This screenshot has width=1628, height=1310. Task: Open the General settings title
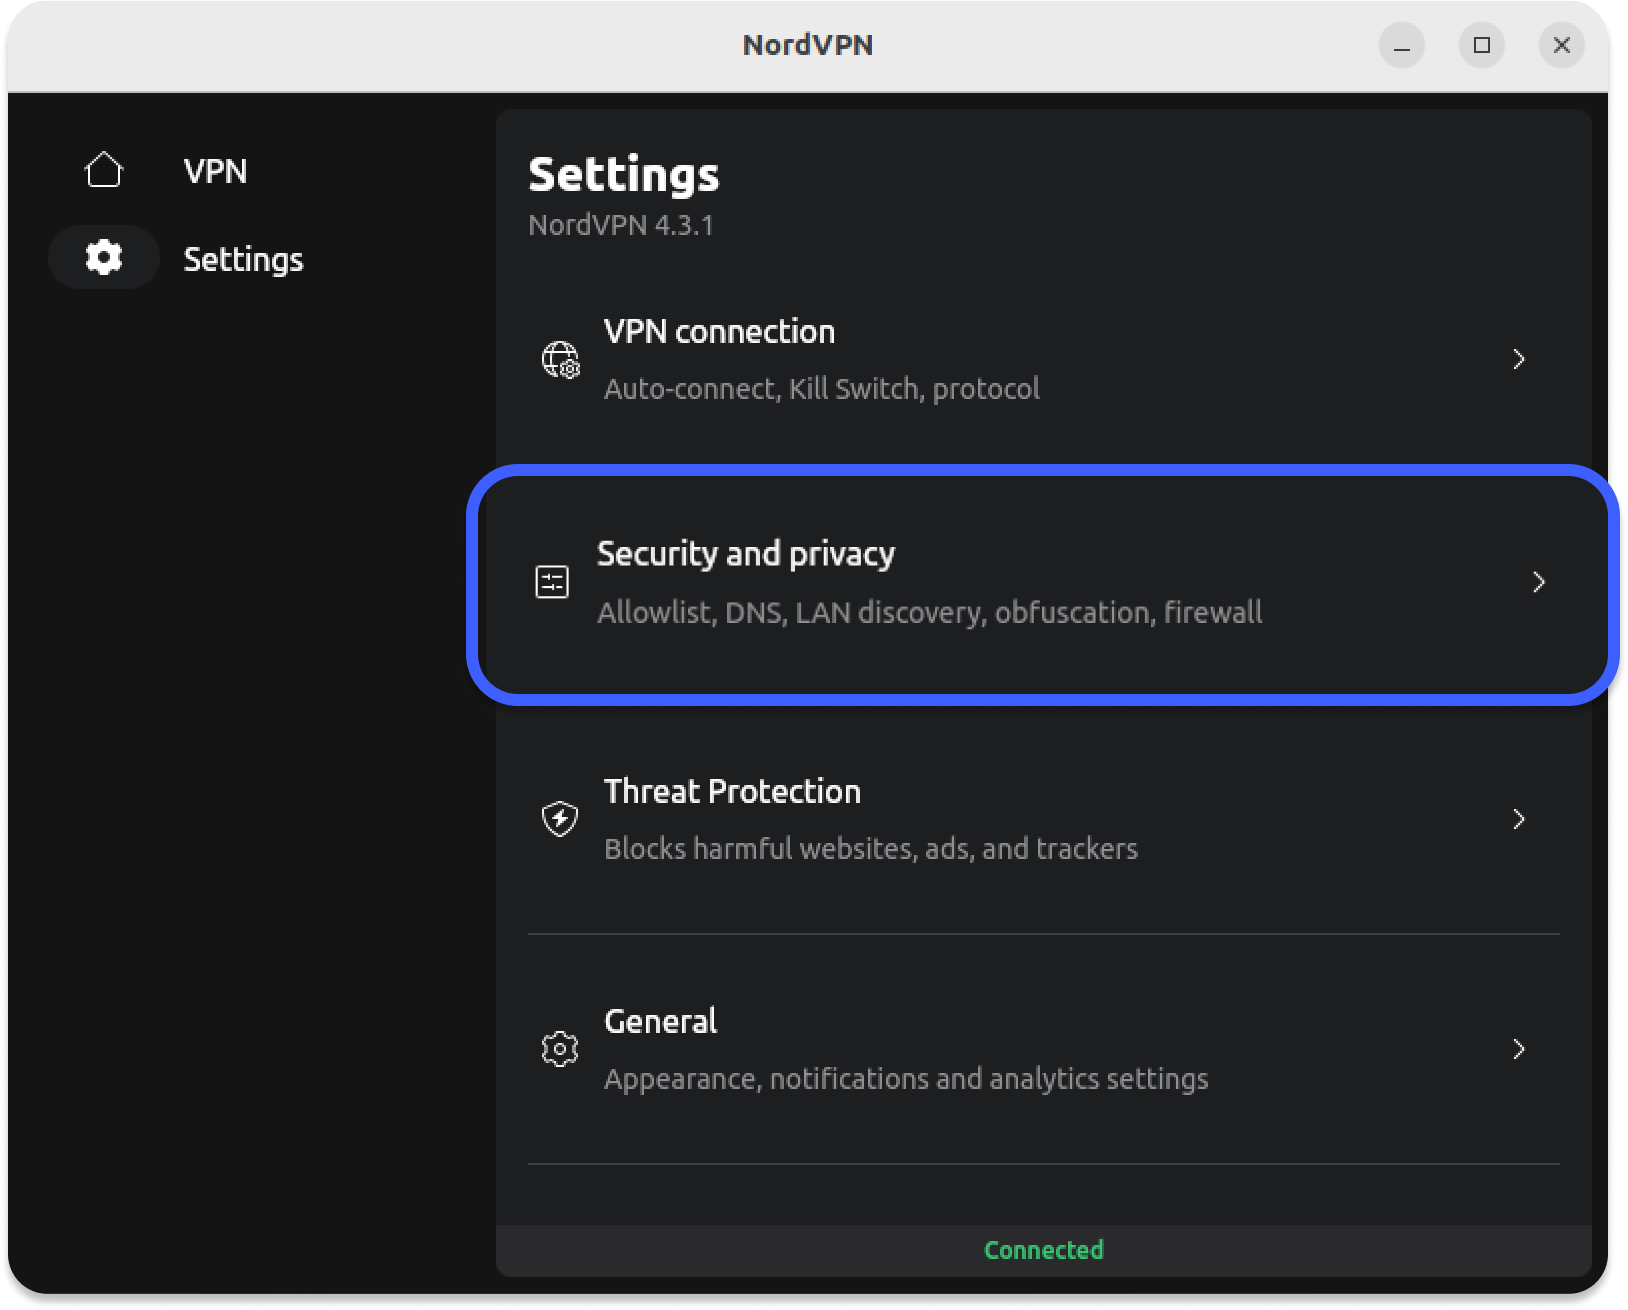(660, 1022)
